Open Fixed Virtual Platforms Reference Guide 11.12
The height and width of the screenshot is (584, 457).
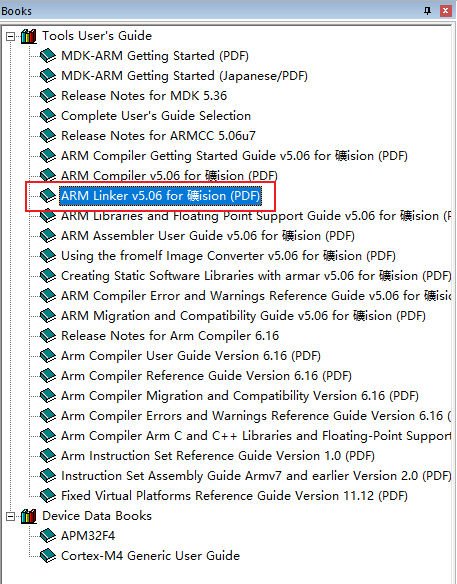point(234,496)
